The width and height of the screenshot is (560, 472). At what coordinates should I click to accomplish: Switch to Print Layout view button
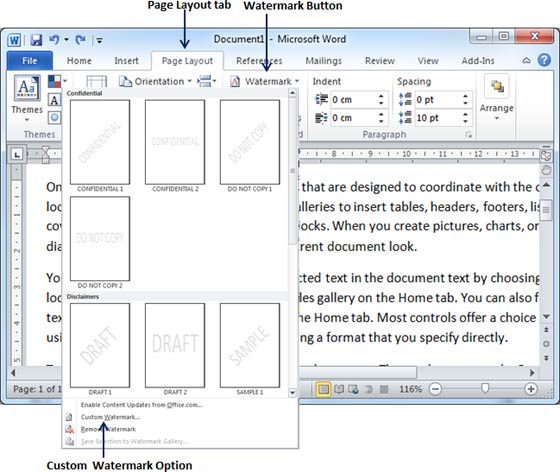click(x=323, y=389)
